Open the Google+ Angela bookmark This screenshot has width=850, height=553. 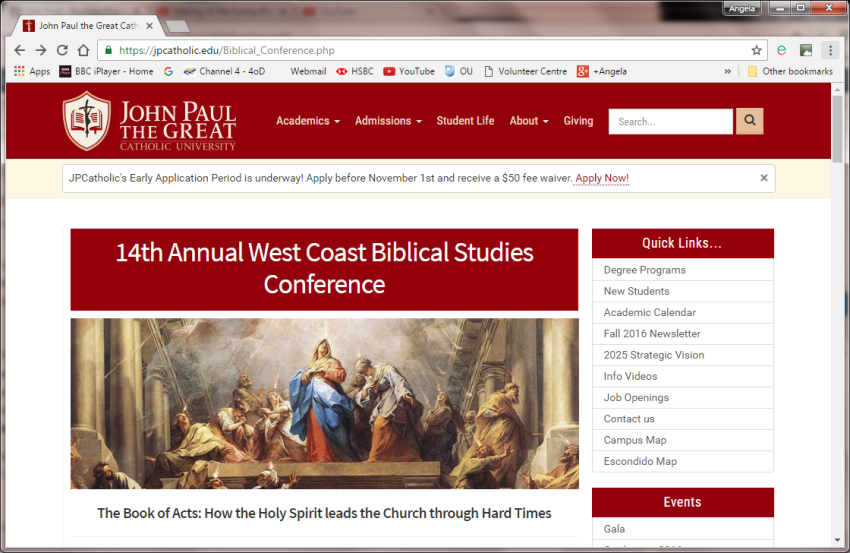pyautogui.click(x=602, y=71)
